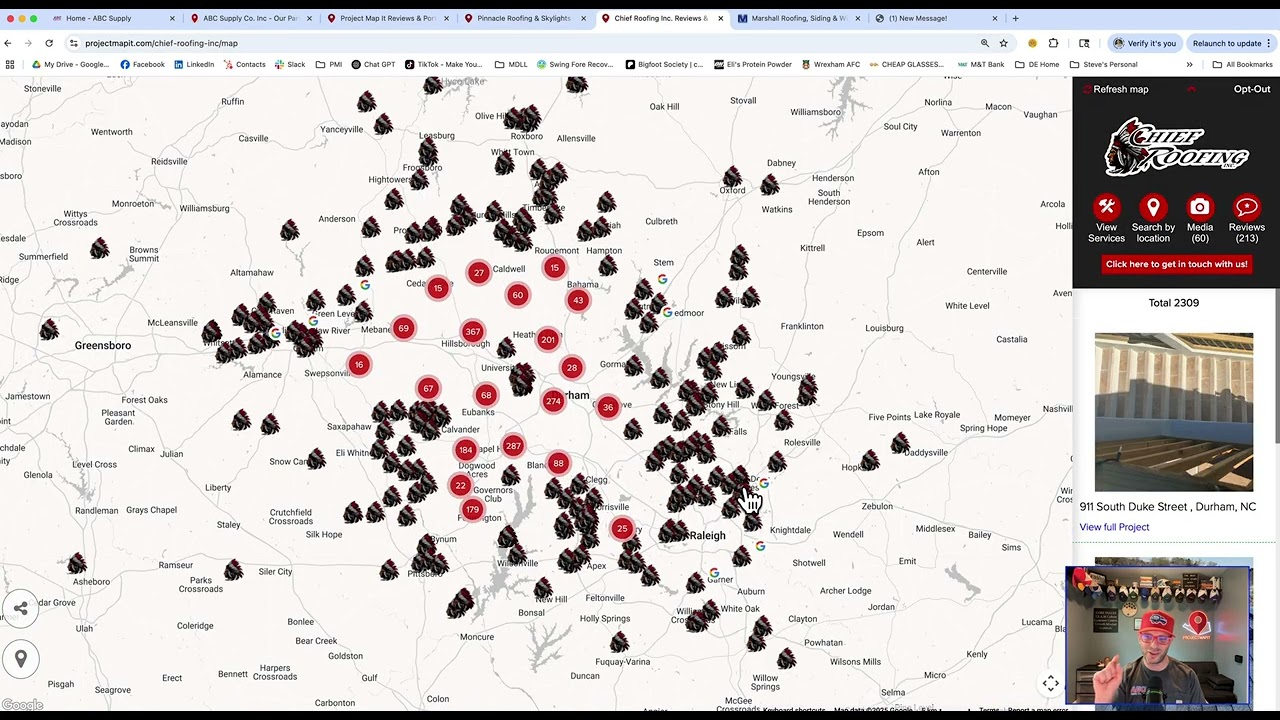The image size is (1280, 720).
Task: Click the map cluster marker 201
Action: [548, 340]
